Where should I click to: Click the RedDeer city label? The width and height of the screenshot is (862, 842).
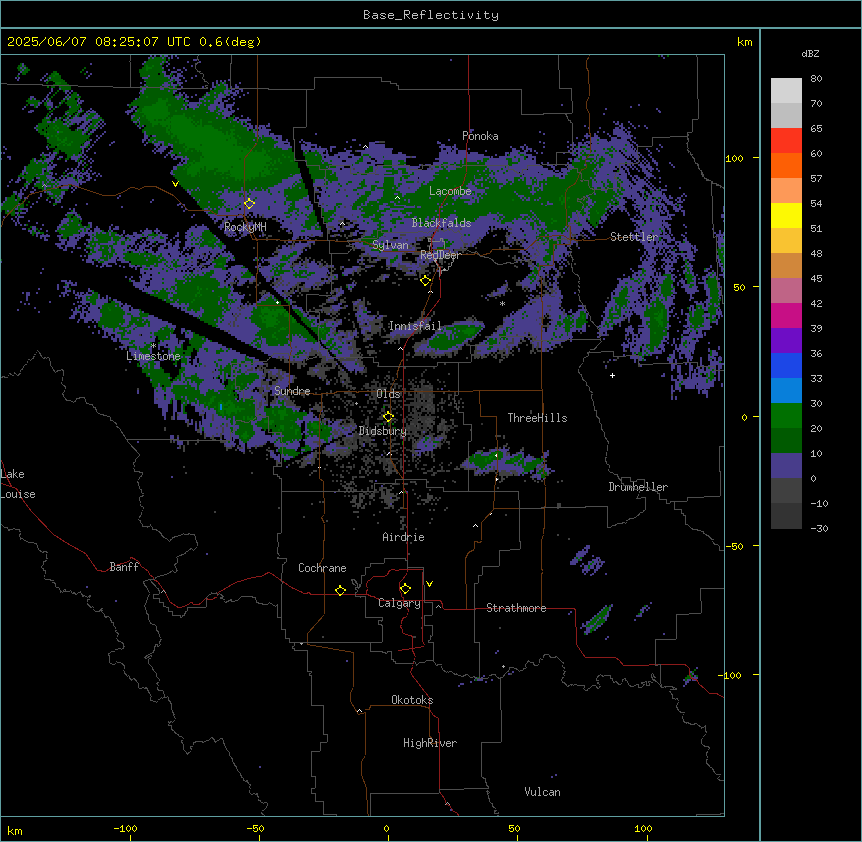coord(440,255)
